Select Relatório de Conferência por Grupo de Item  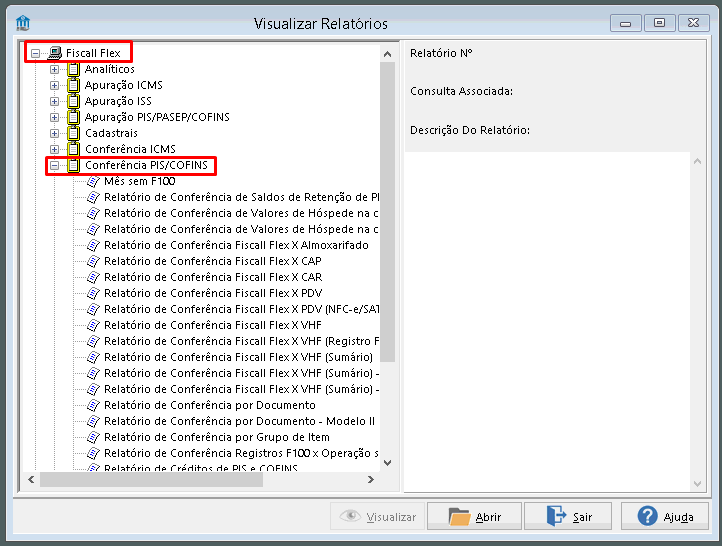point(217,437)
